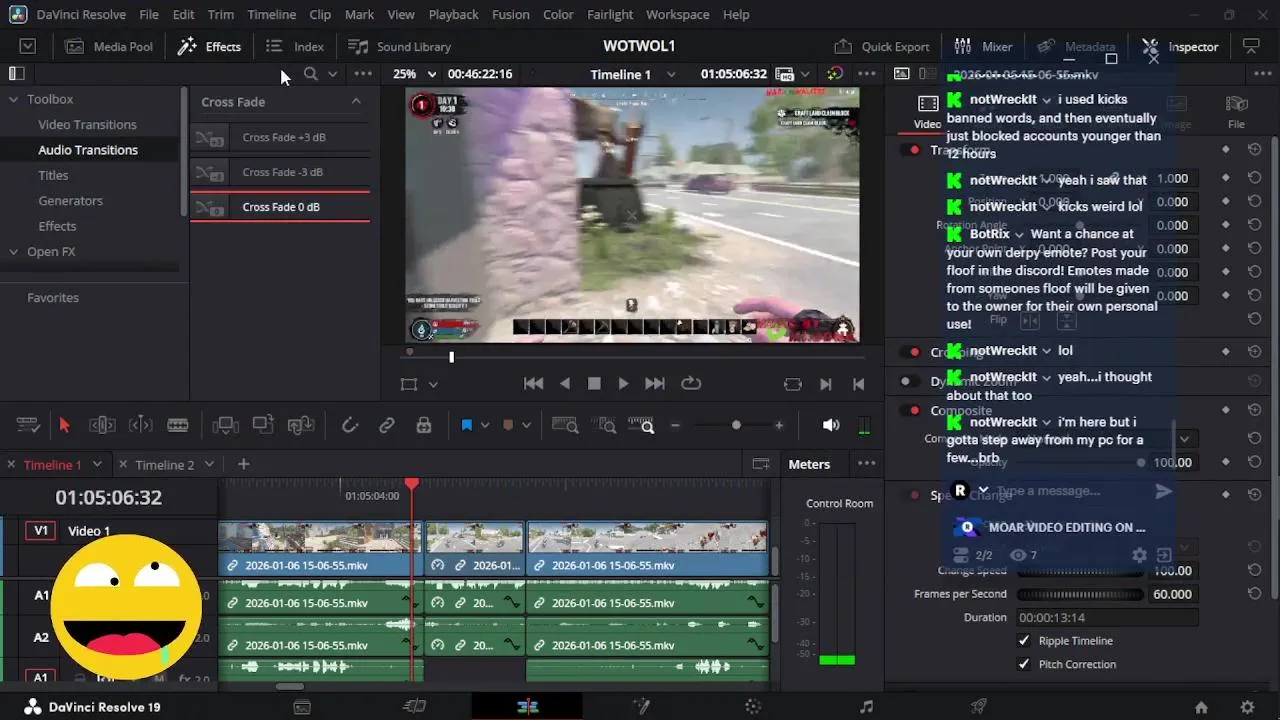Open the Fairlight menu
The height and width of the screenshot is (720, 1280).
click(610, 14)
